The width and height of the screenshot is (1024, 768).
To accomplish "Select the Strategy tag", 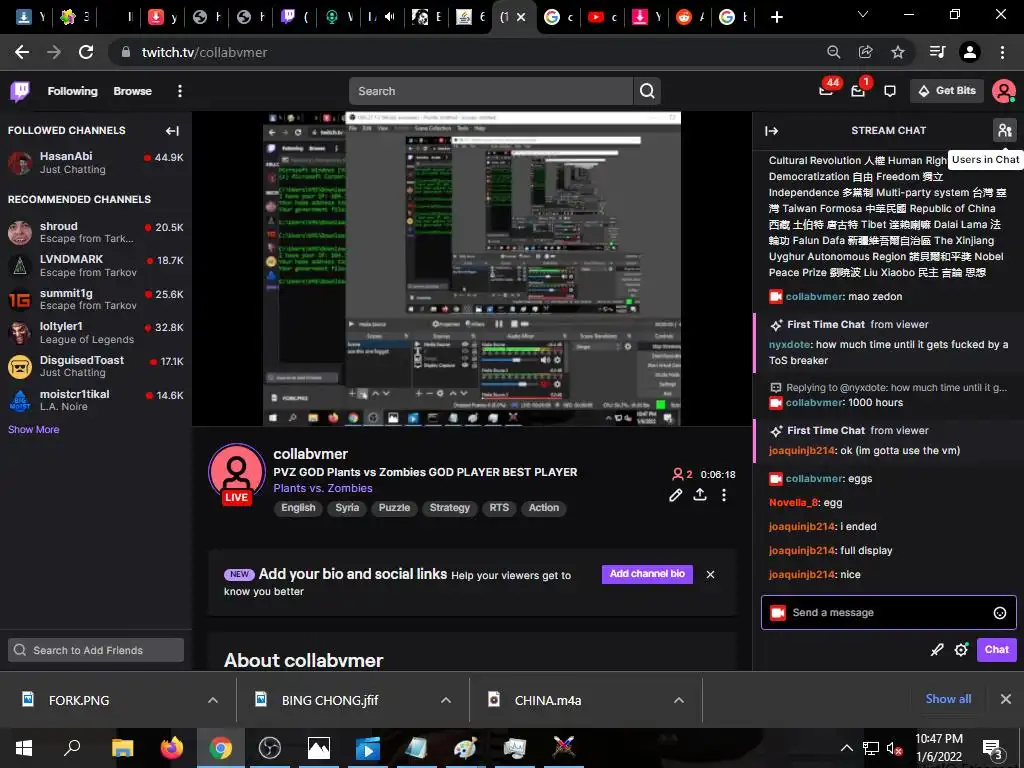I will pos(449,508).
